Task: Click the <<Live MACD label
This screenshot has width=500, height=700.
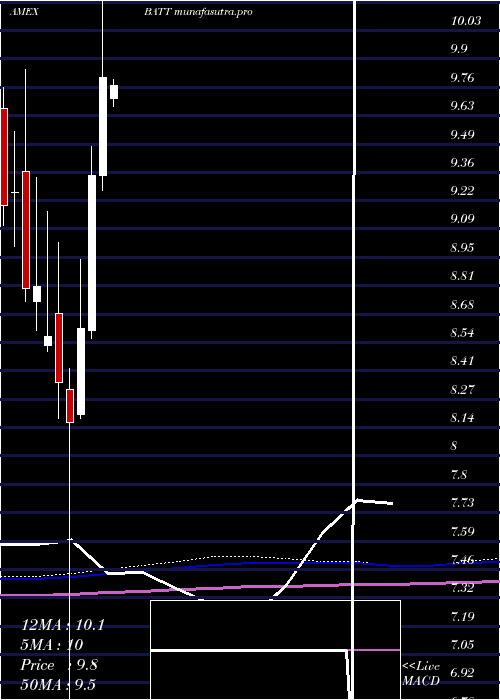Action: point(421,674)
